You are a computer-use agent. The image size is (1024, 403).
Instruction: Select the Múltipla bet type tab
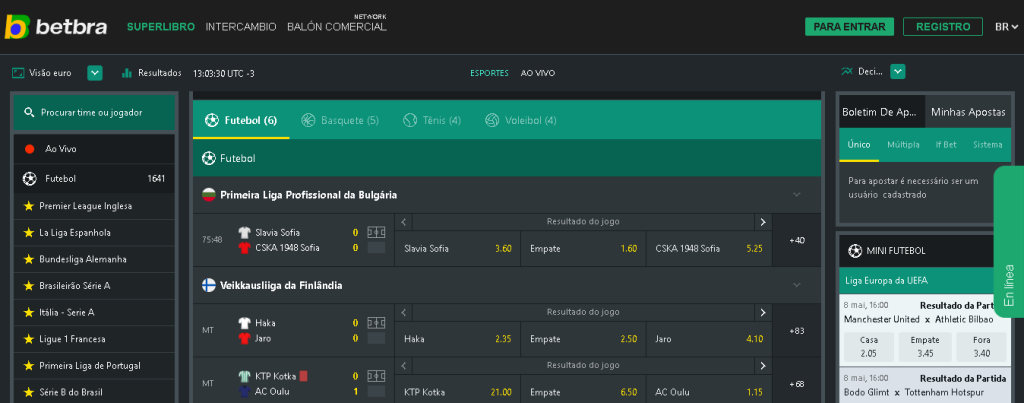903,145
